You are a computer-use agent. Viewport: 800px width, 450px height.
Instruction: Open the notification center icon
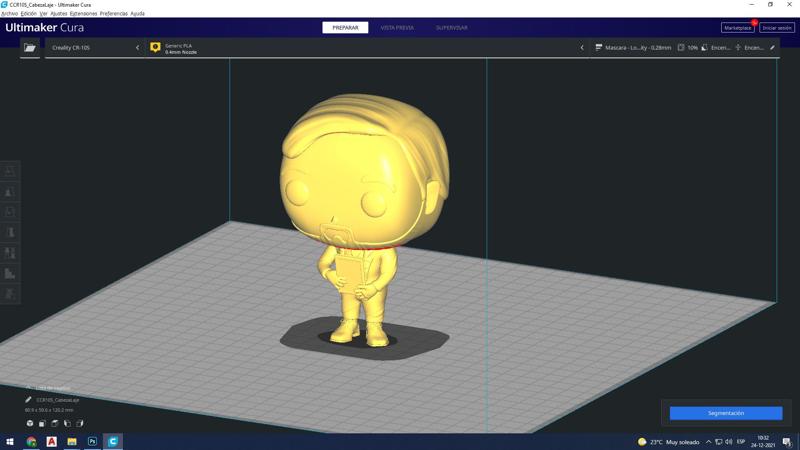click(787, 442)
